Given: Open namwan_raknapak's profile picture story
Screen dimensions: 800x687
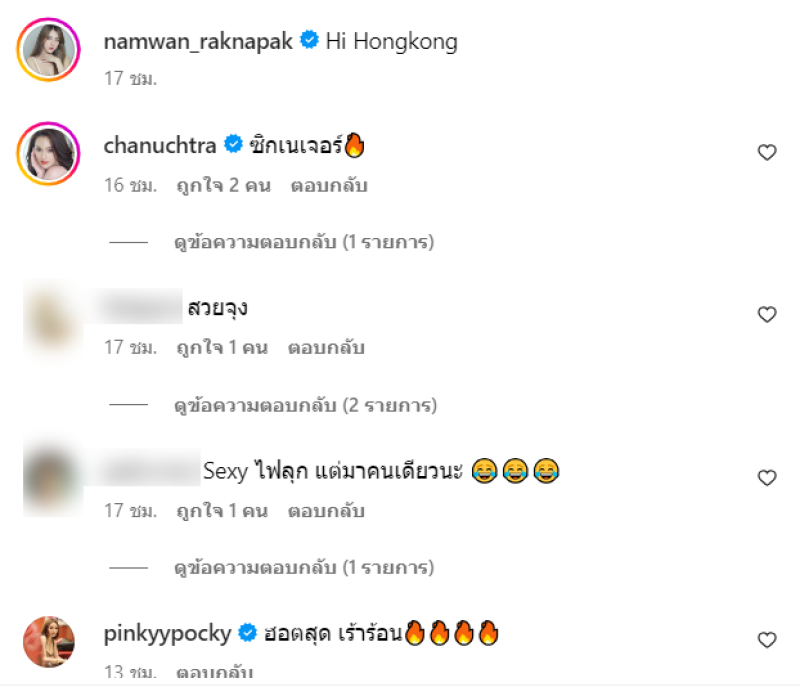Looking at the screenshot, I should 48,50.
